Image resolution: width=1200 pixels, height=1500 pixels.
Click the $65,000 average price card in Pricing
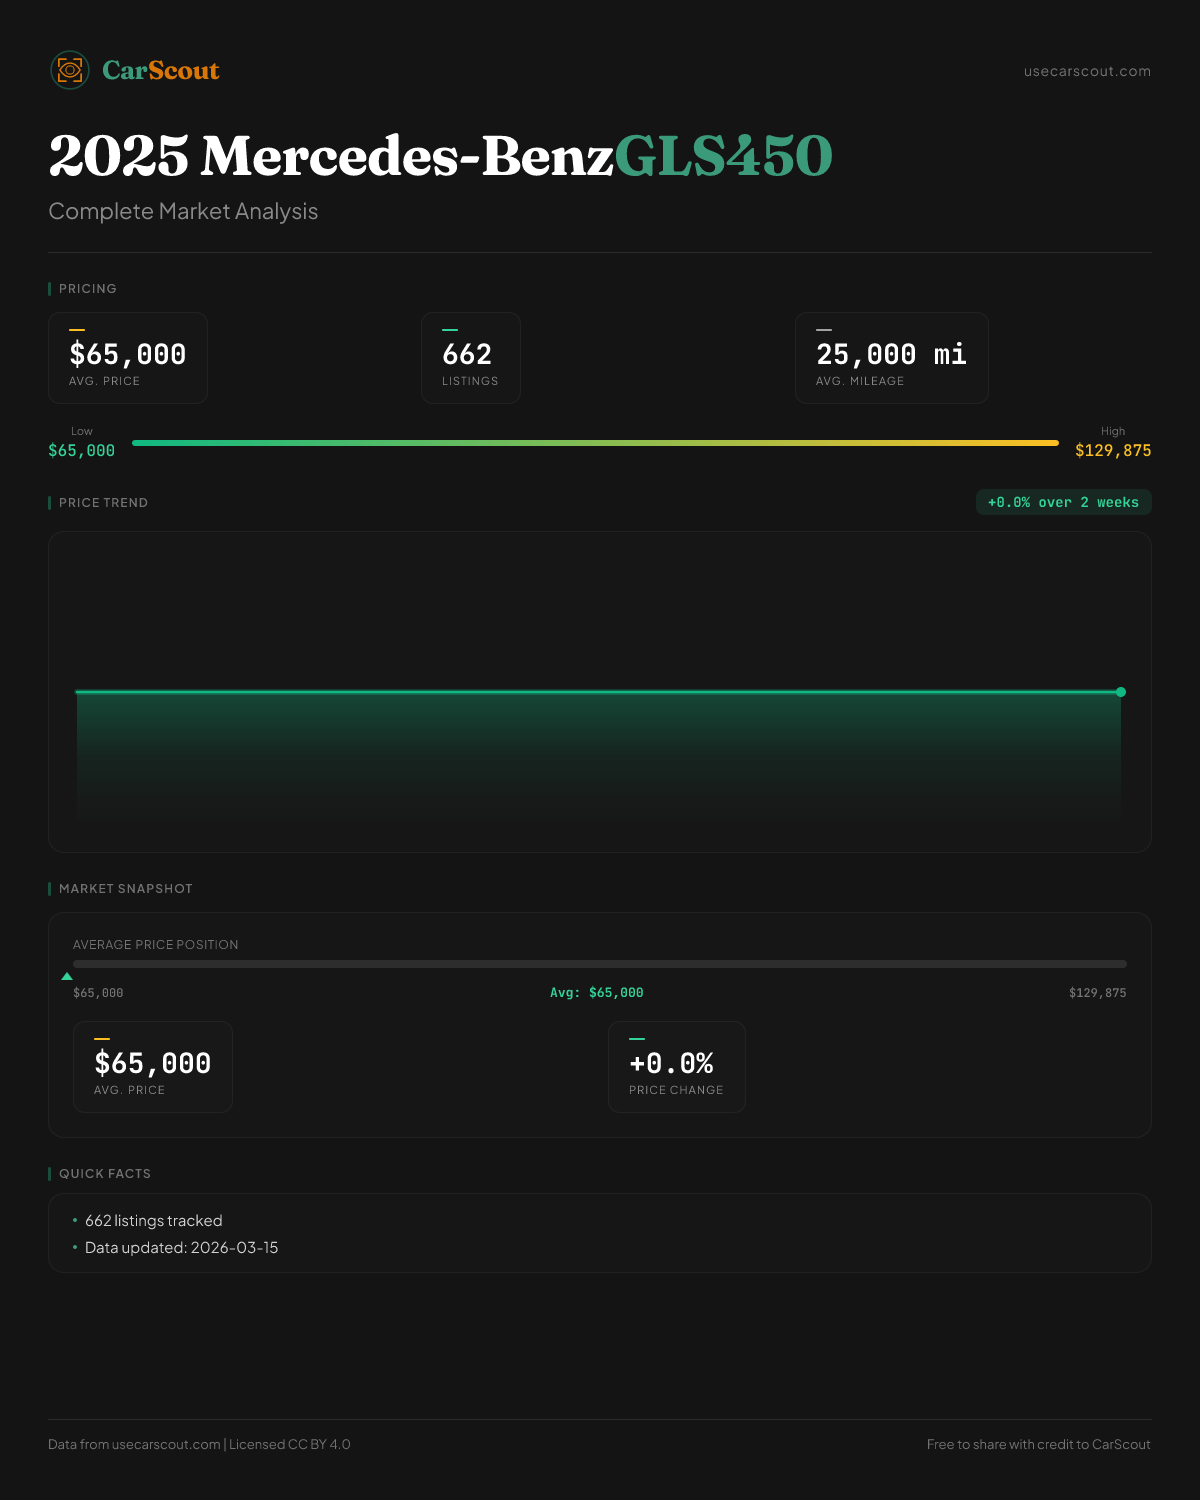click(128, 358)
